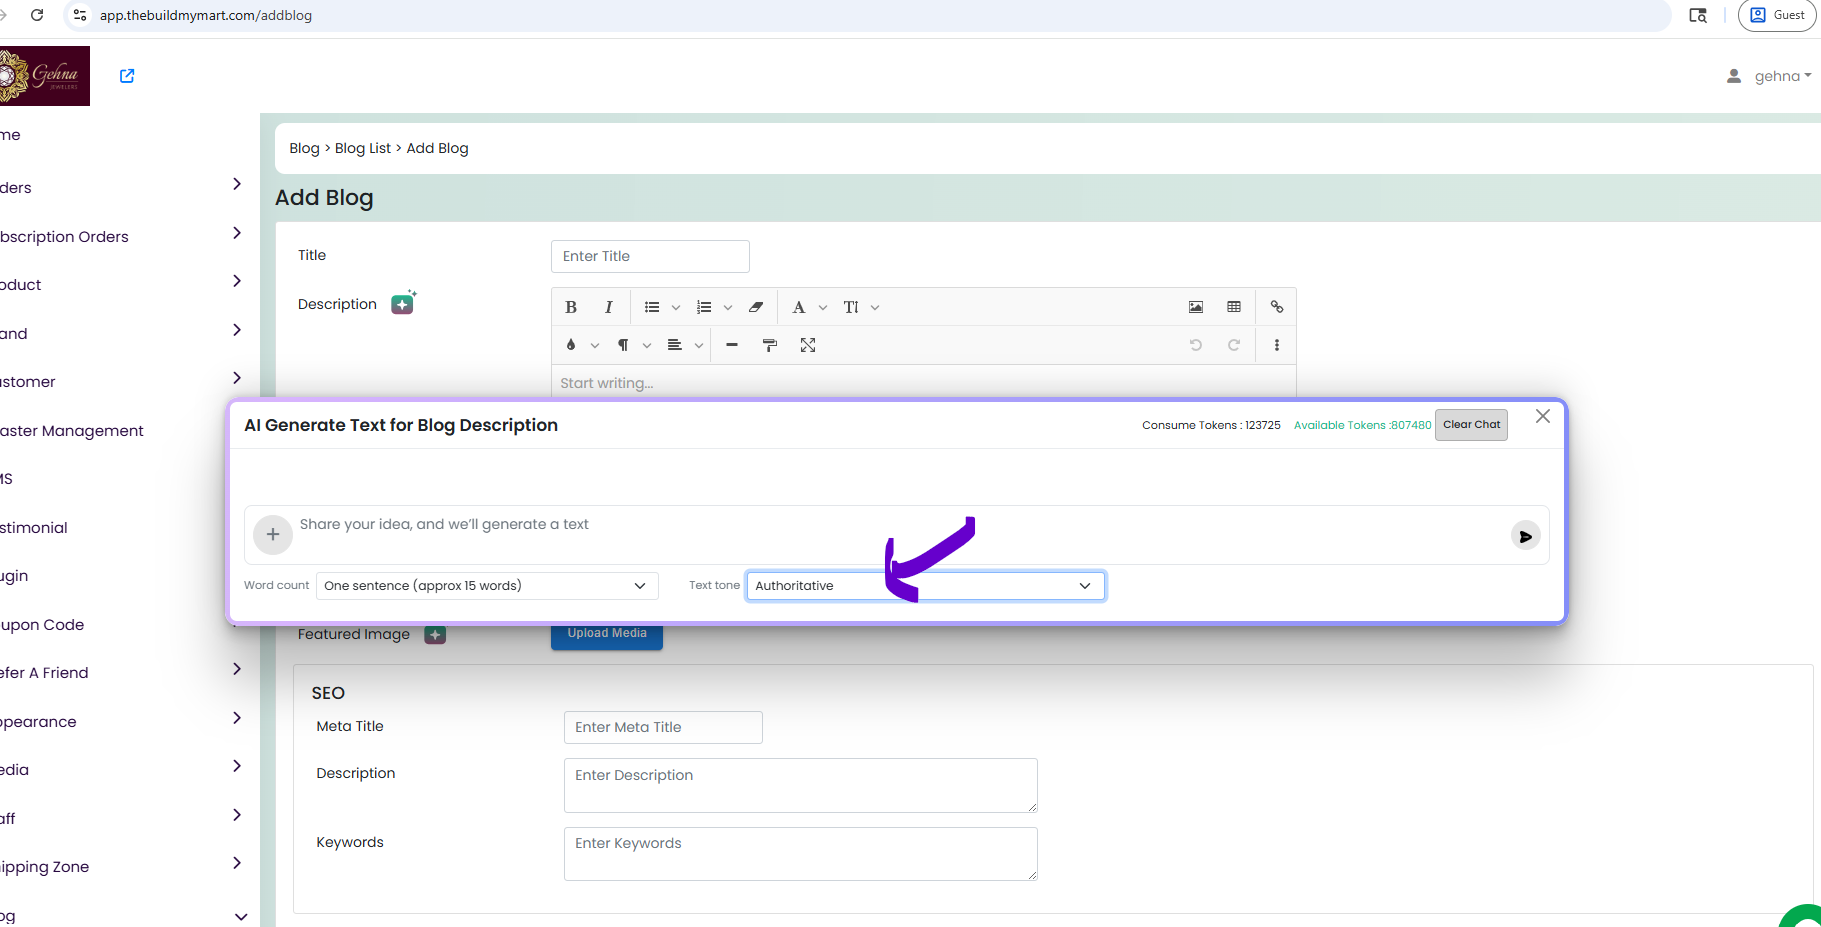1821x927 pixels.
Task: Insert image into description editor
Action: 1196,307
